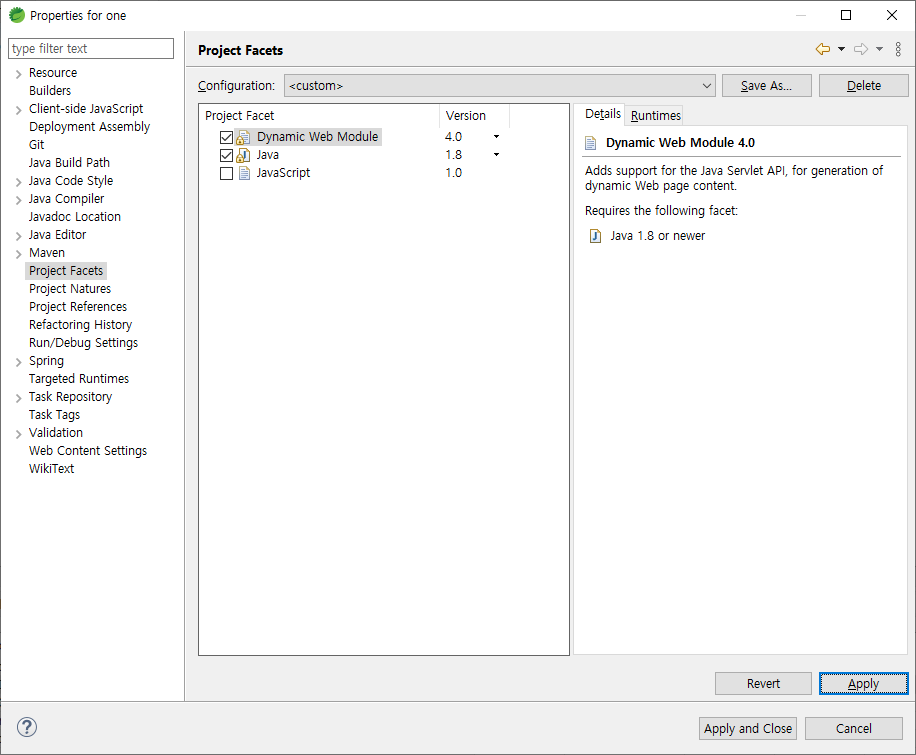Open the Configuration combo box
Image resolution: width=916 pixels, height=755 pixels.
[x=499, y=85]
